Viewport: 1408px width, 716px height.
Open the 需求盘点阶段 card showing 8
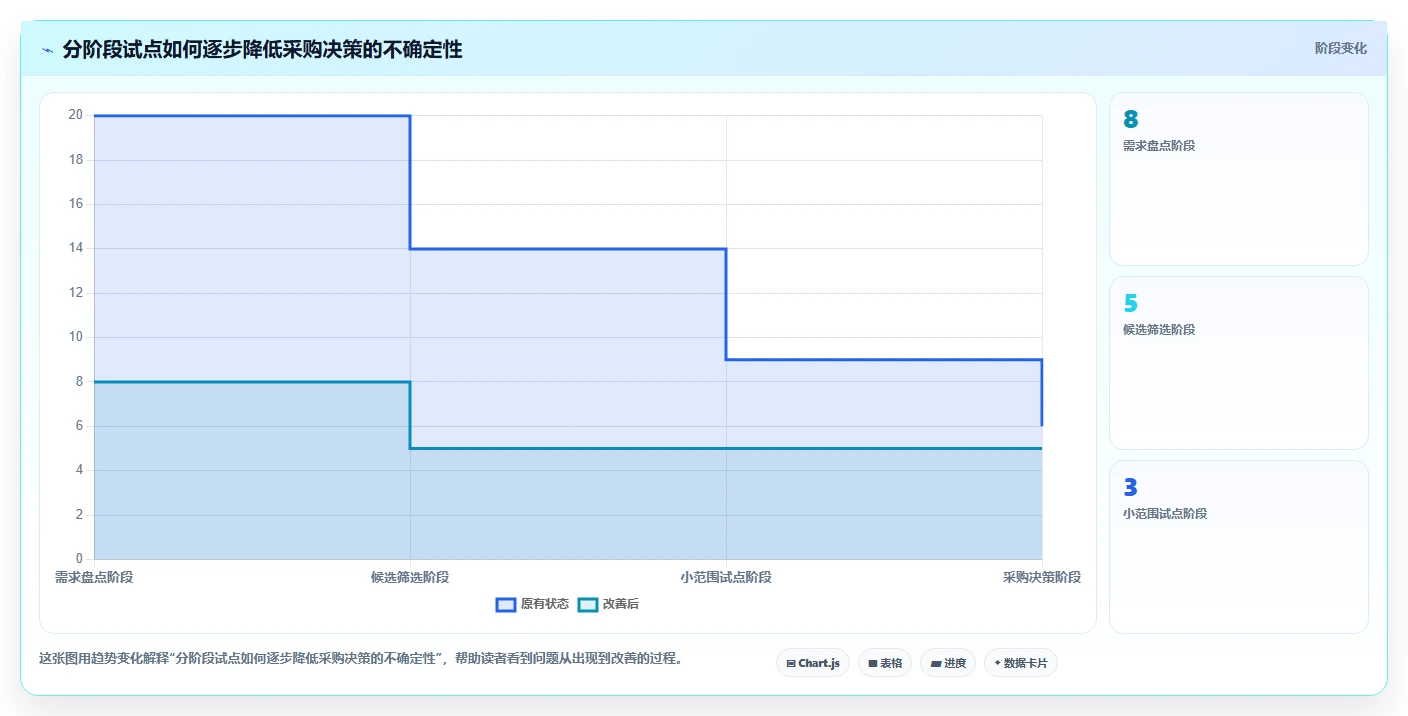coord(1239,179)
